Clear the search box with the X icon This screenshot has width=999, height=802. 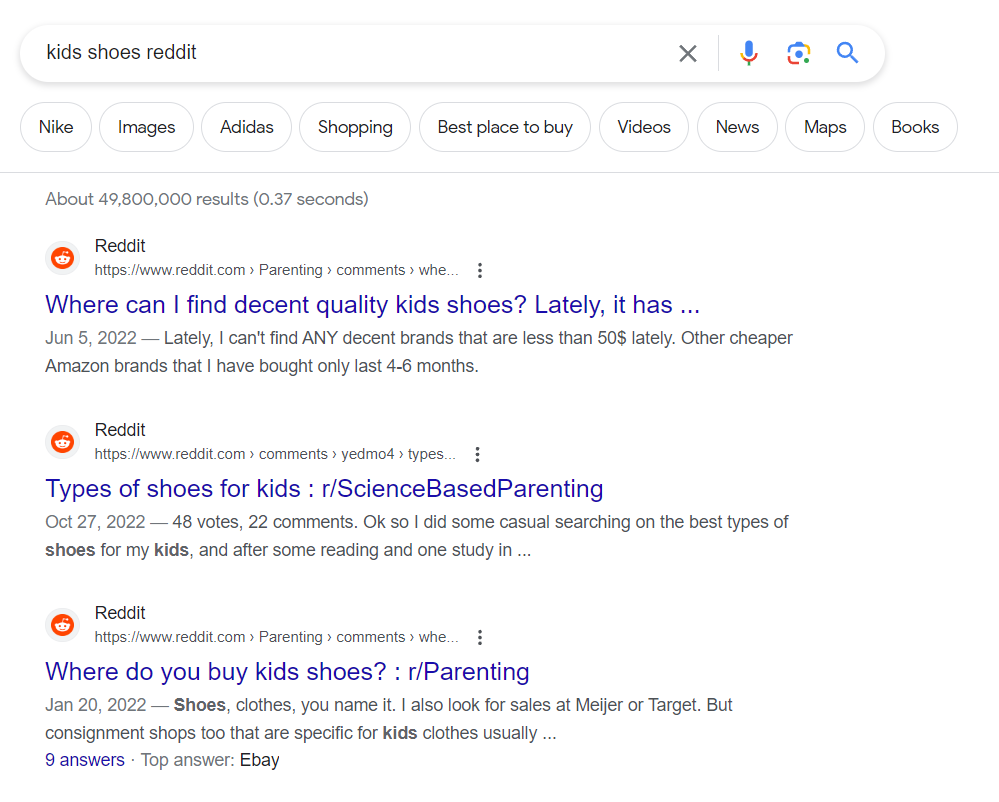(687, 54)
